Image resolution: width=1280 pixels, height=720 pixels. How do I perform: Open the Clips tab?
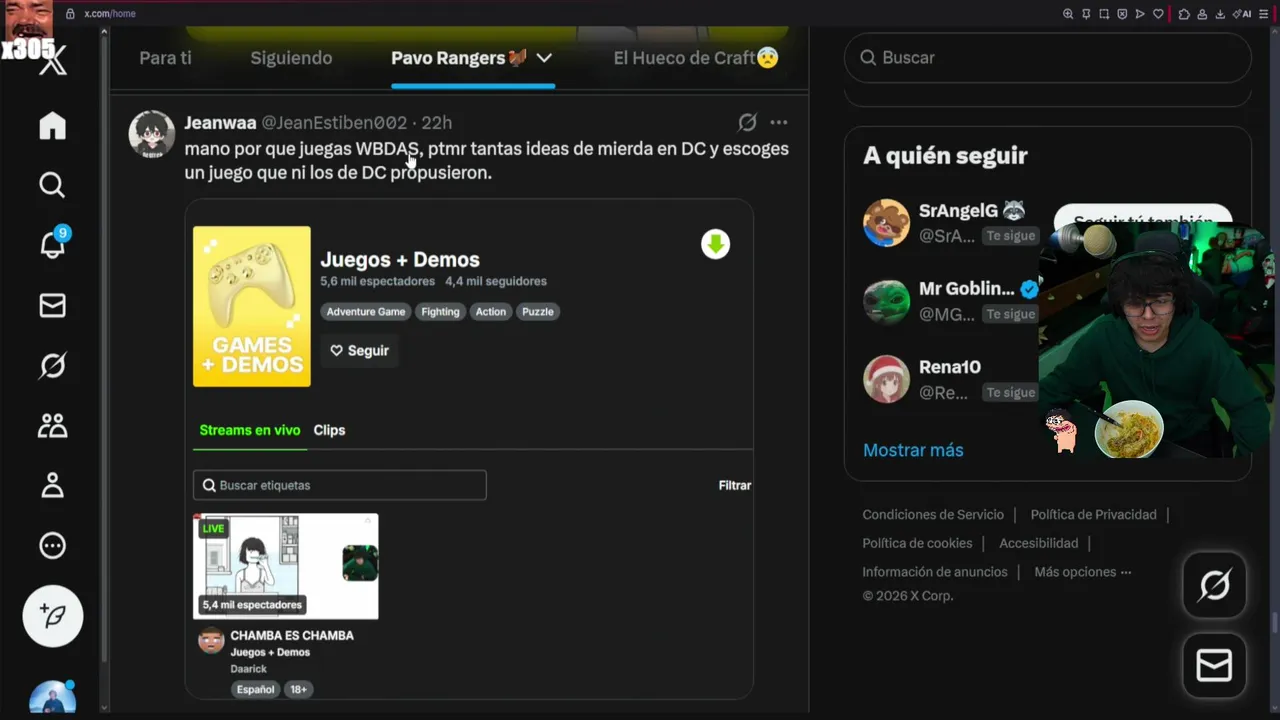point(329,430)
